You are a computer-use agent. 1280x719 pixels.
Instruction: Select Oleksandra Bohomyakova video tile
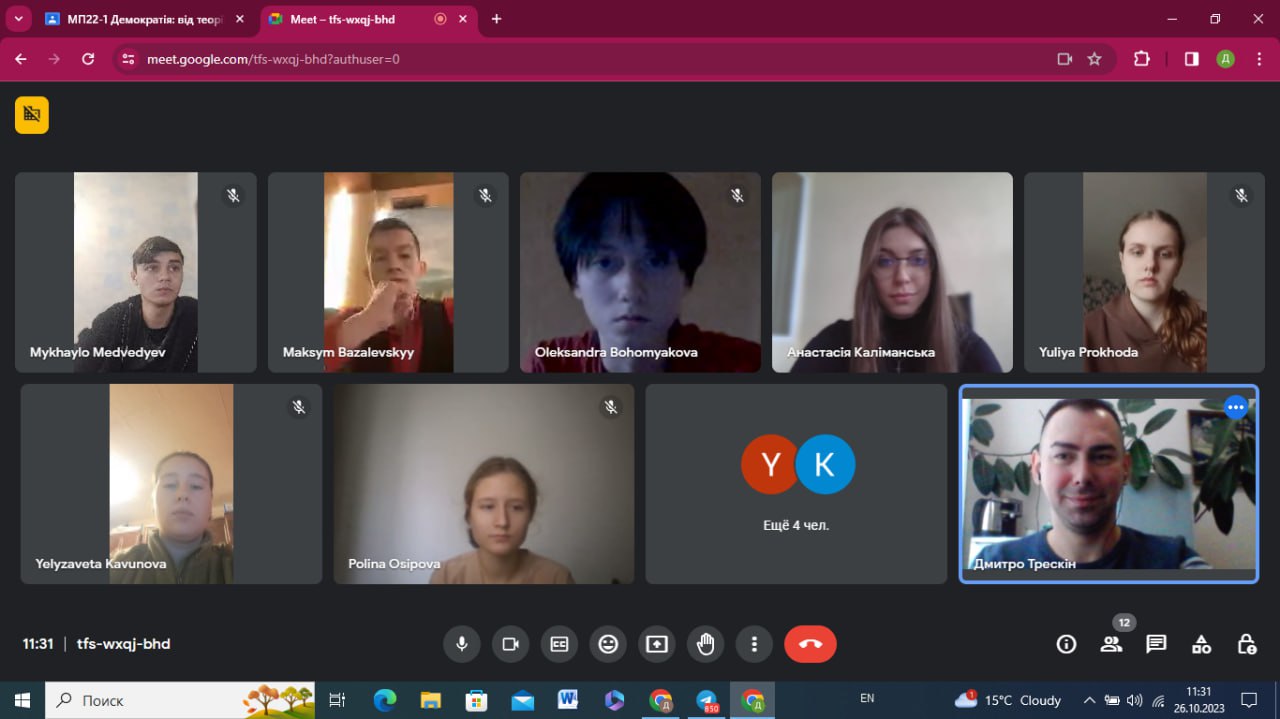640,272
